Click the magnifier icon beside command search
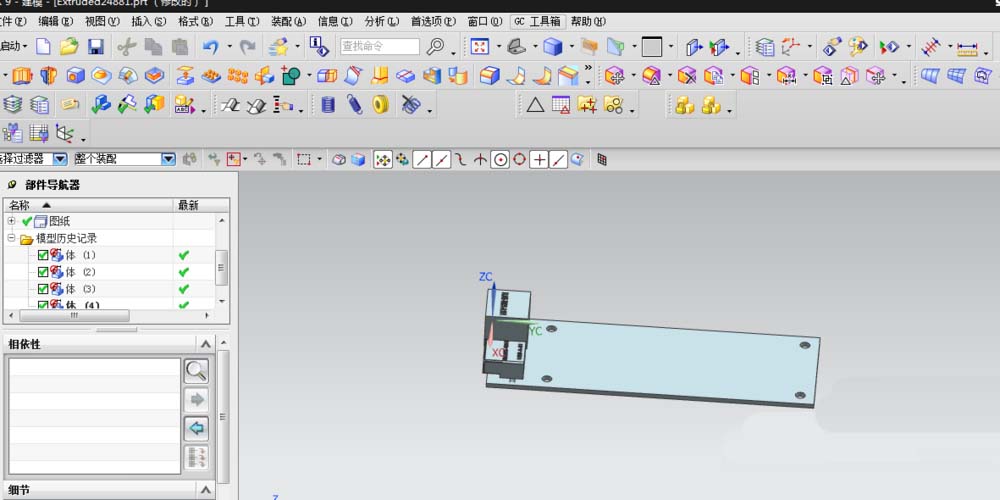1000x500 pixels. pos(435,47)
